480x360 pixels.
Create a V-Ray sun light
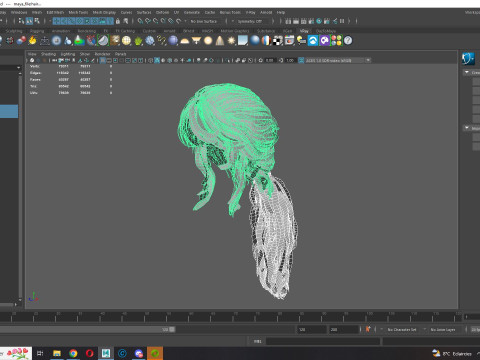(x=231, y=41)
